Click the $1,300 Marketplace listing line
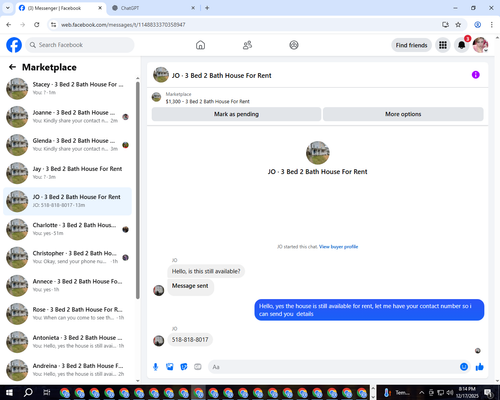 click(x=207, y=101)
